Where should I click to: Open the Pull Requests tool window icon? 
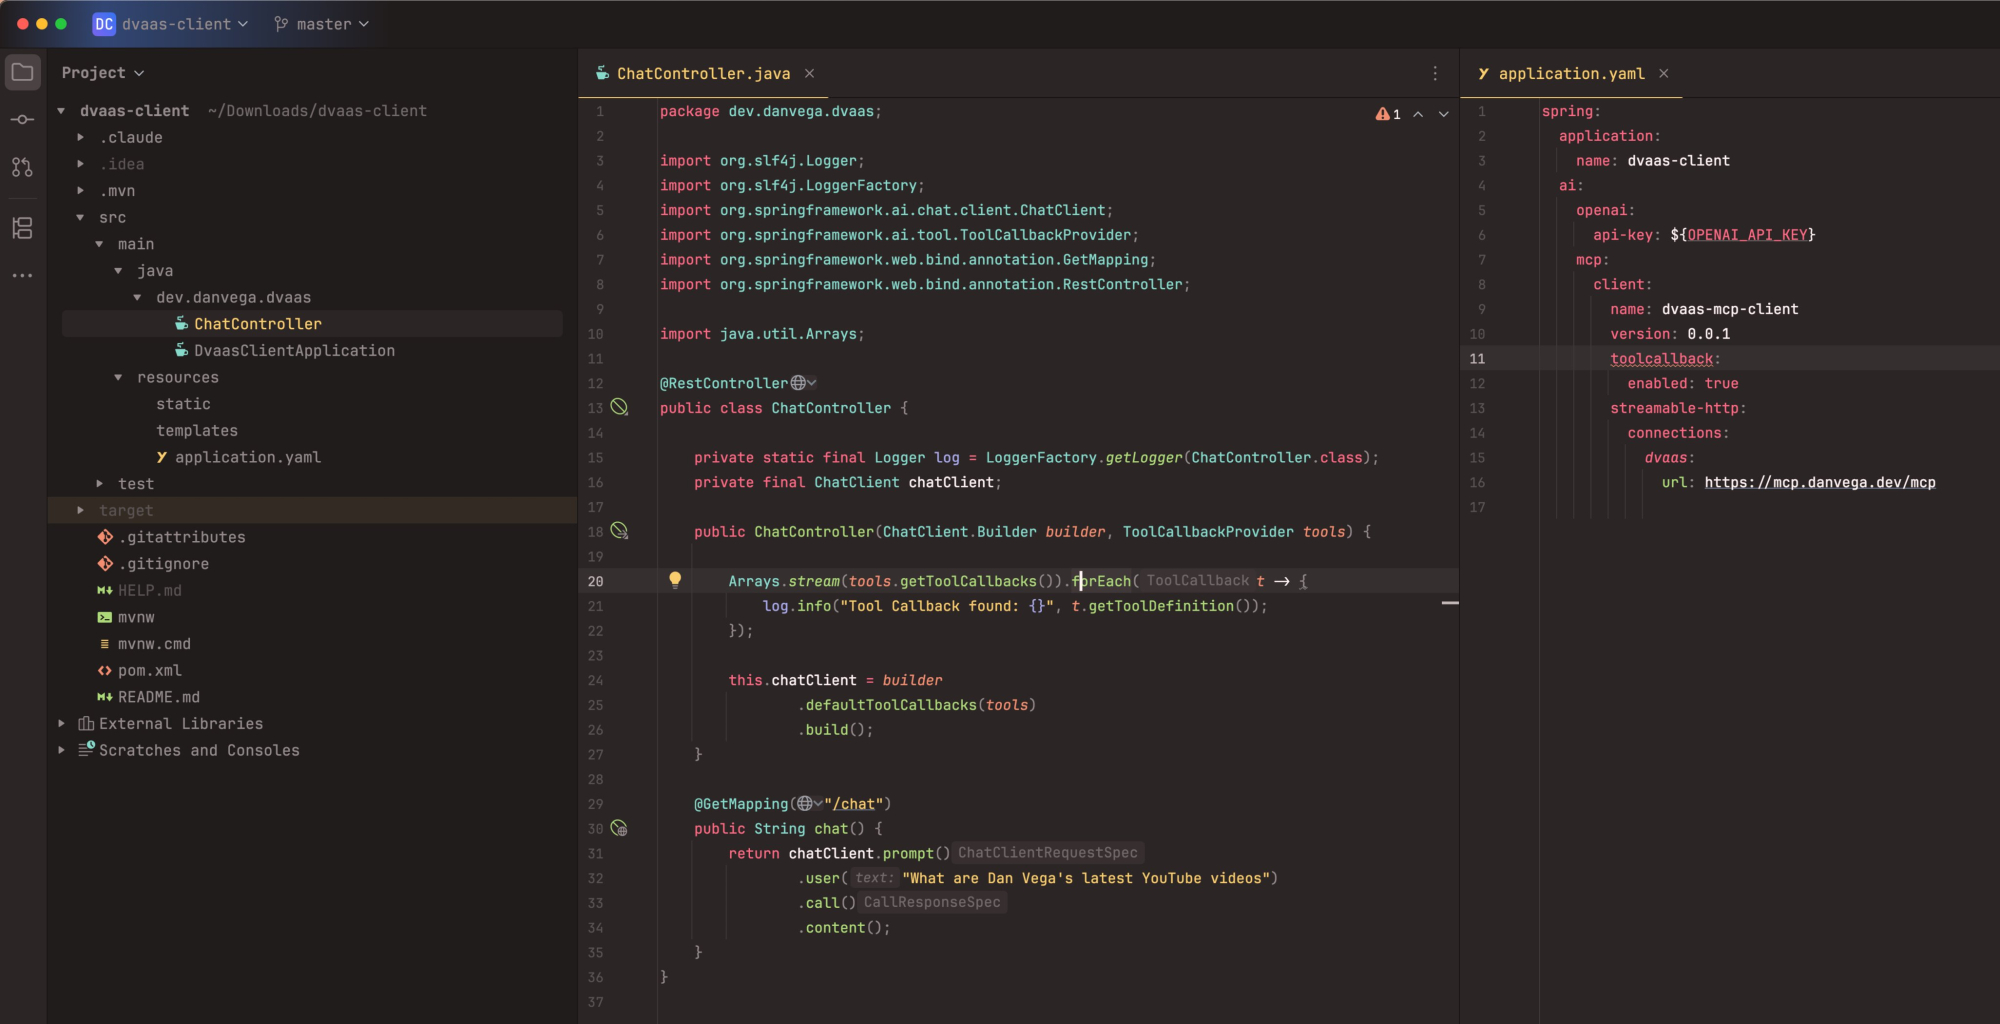(22, 167)
